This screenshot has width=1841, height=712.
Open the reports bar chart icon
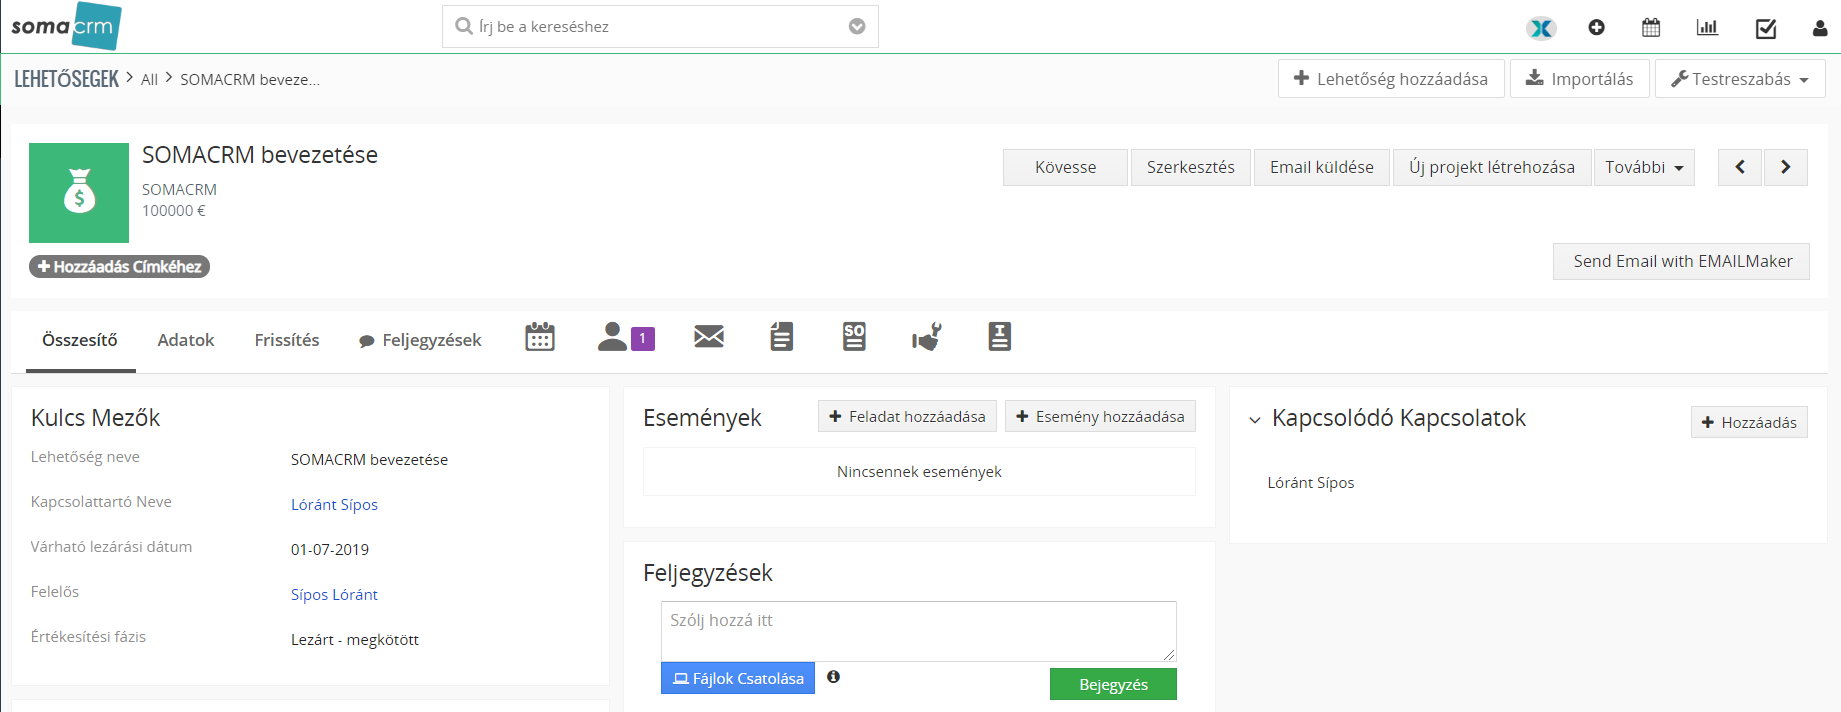pyautogui.click(x=1707, y=28)
